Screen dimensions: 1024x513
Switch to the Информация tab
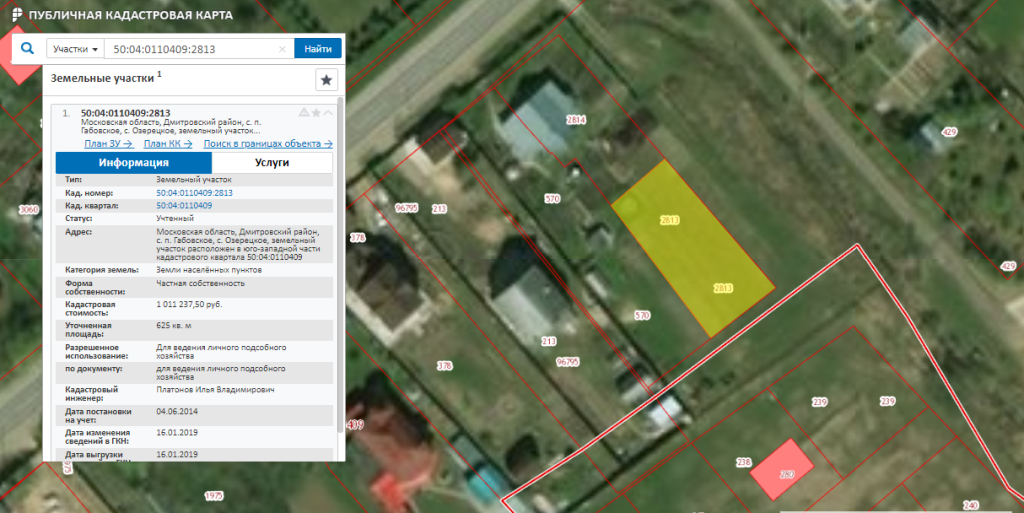coord(133,162)
